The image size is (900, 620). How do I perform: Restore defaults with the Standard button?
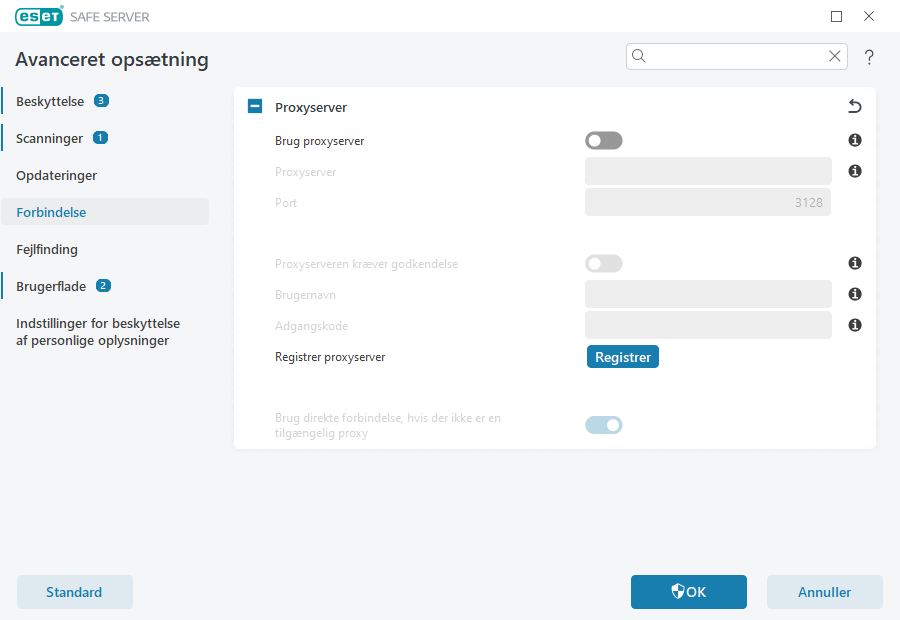tap(74, 591)
